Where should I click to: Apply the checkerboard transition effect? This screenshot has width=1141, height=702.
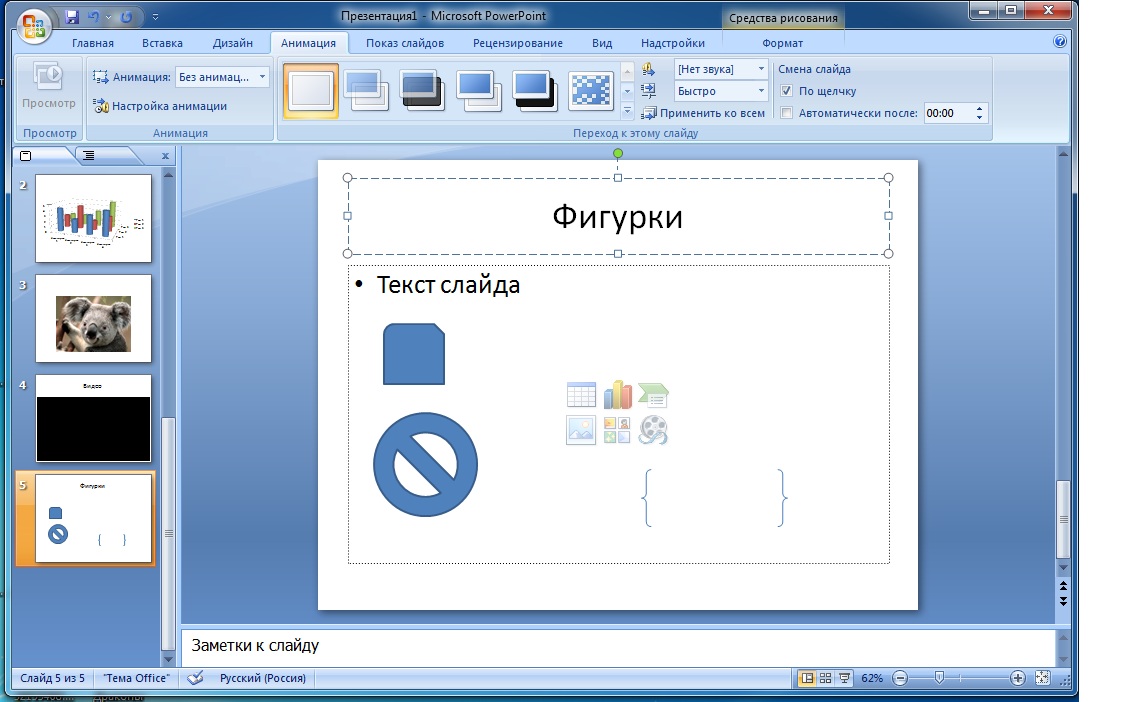point(592,90)
